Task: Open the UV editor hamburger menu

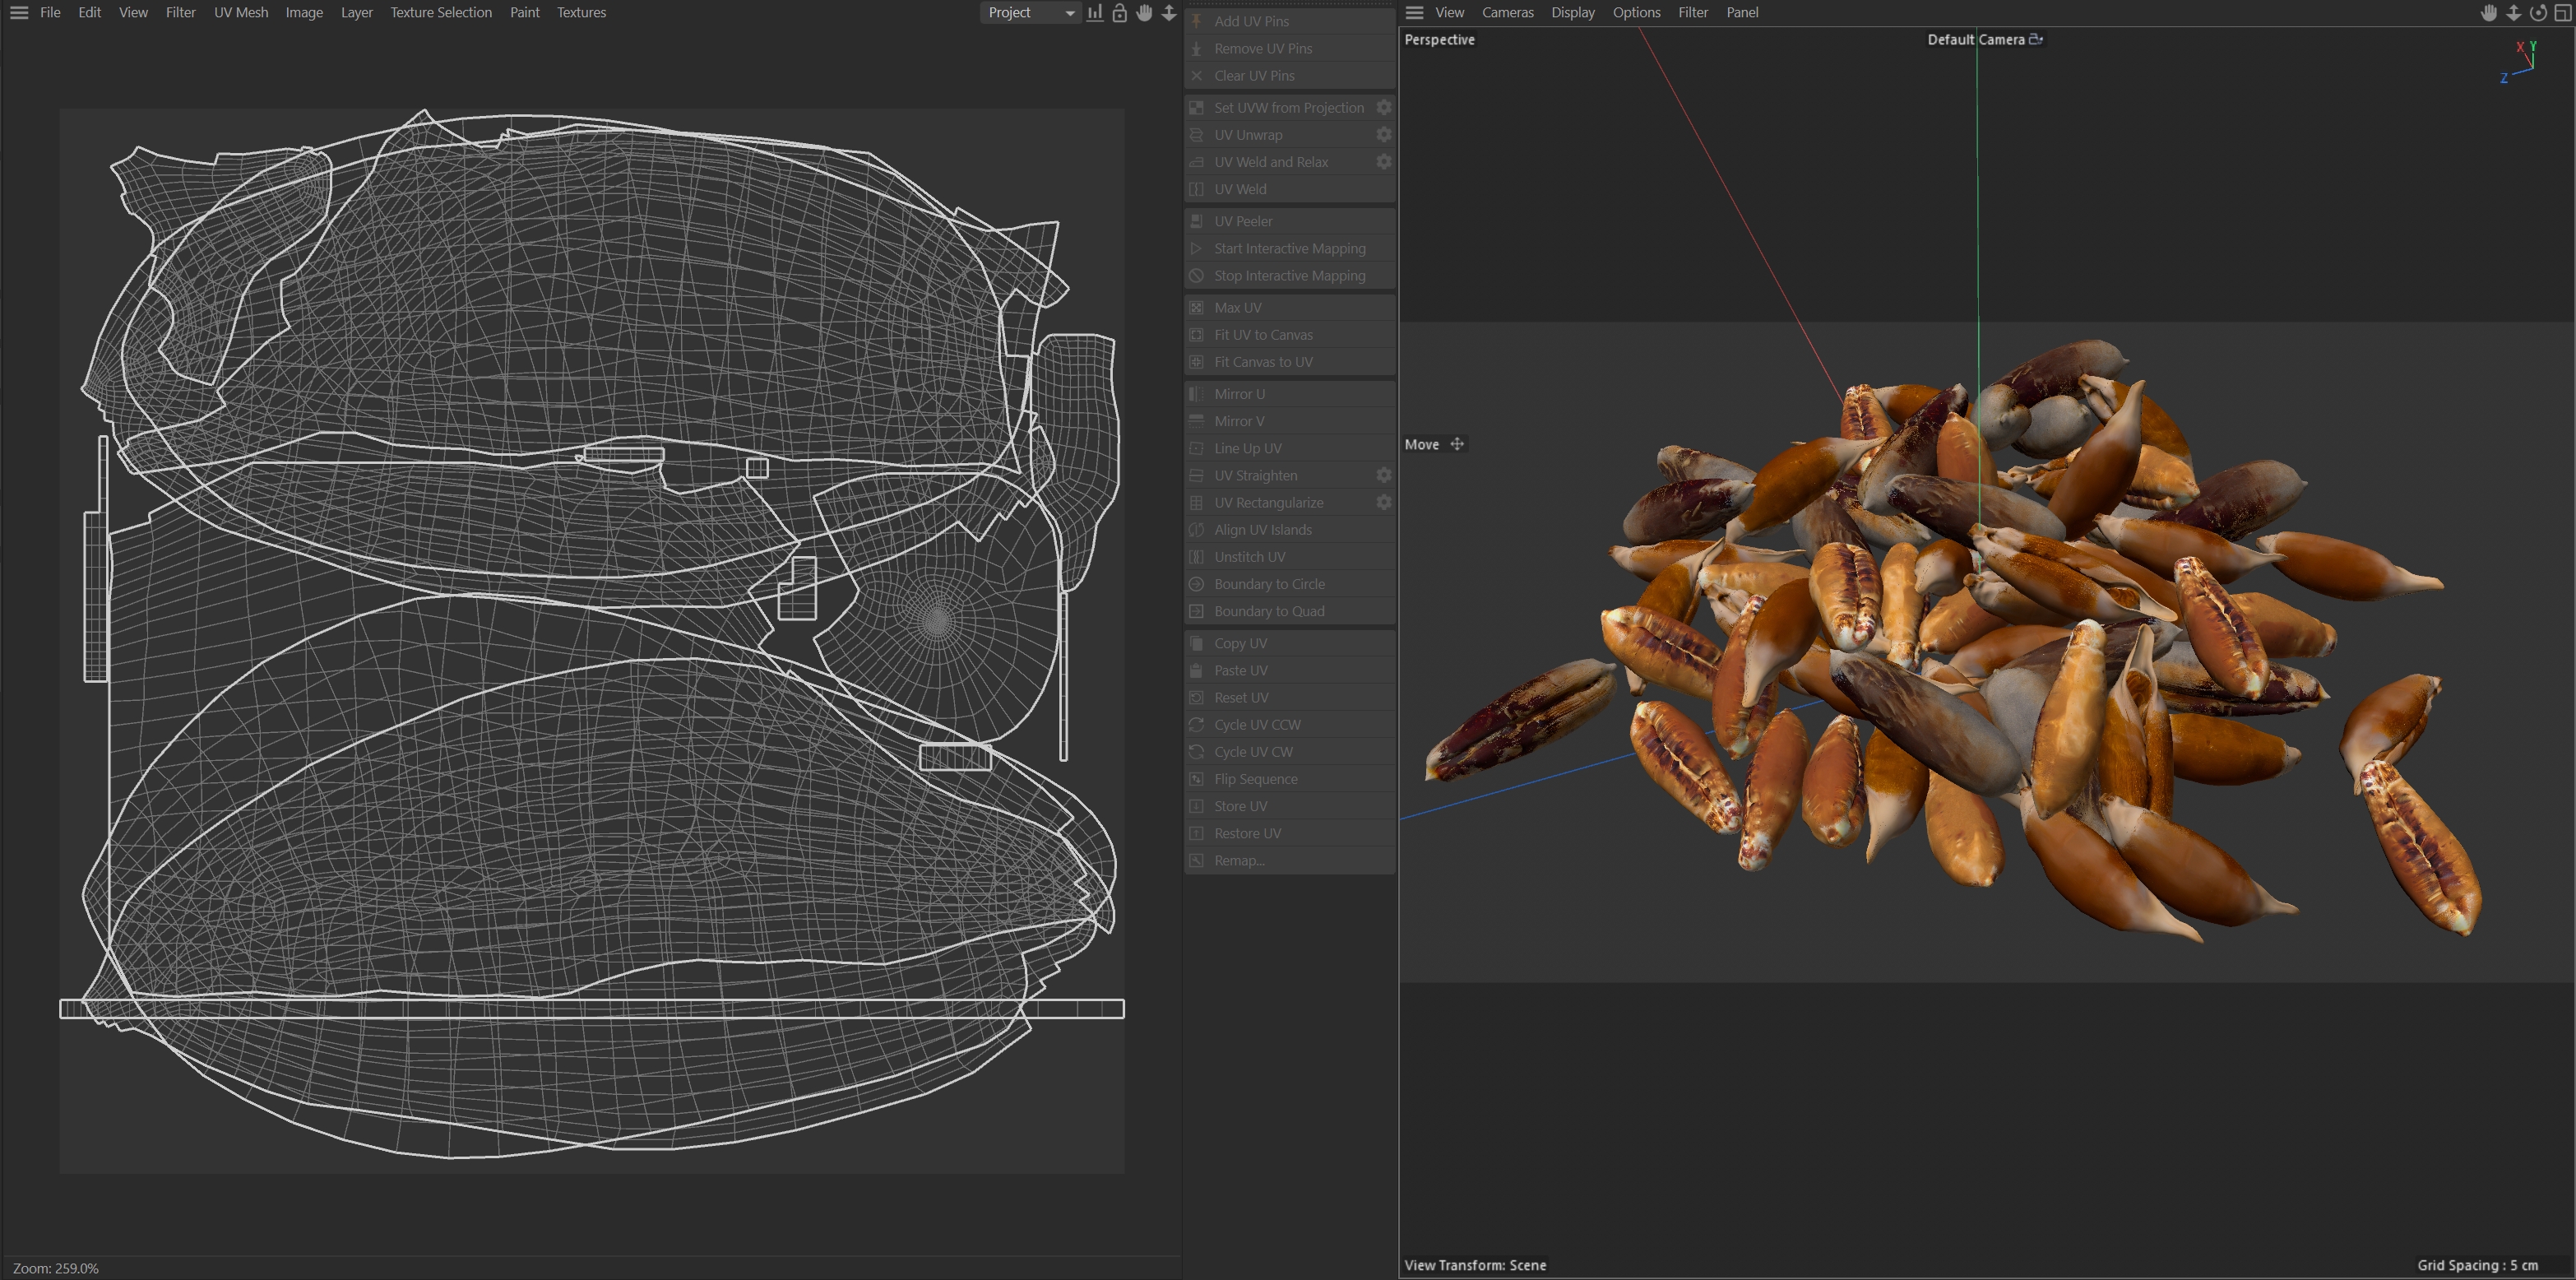Action: 19,13
